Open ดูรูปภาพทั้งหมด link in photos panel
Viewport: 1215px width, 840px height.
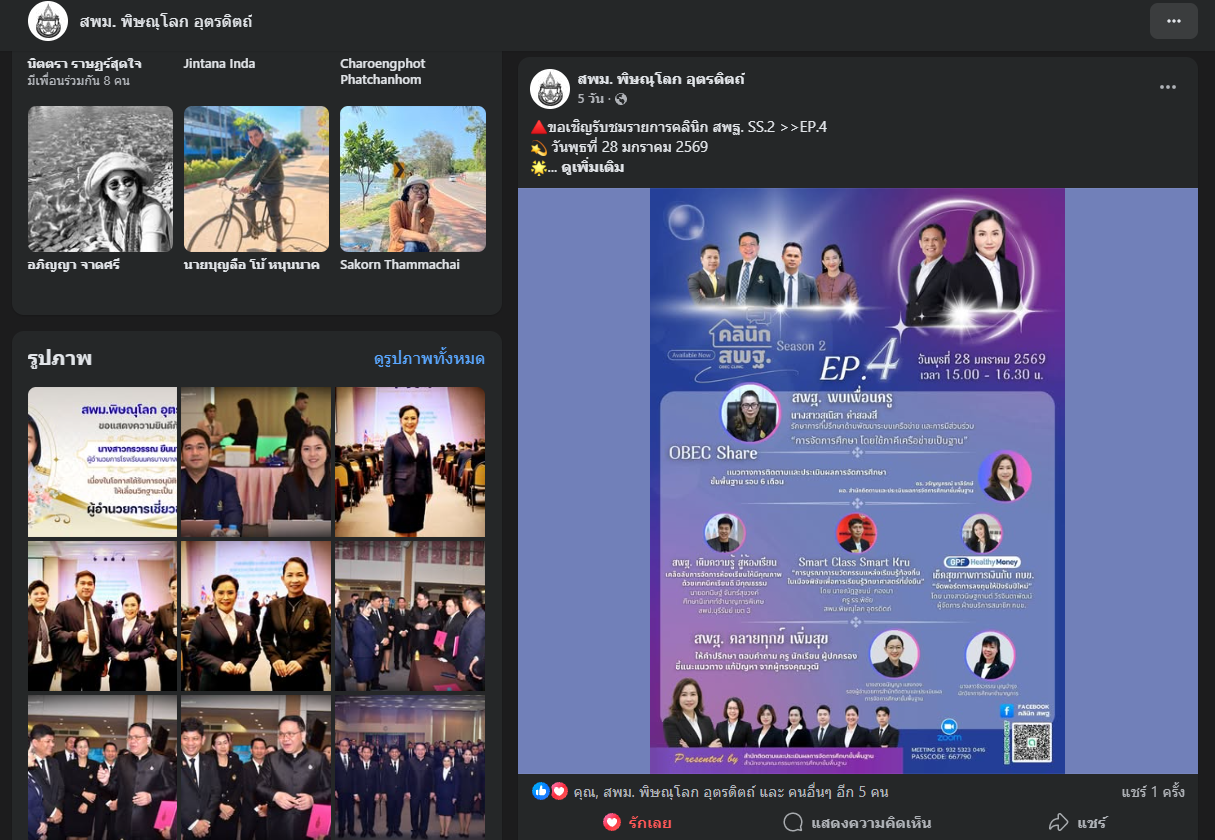point(429,359)
